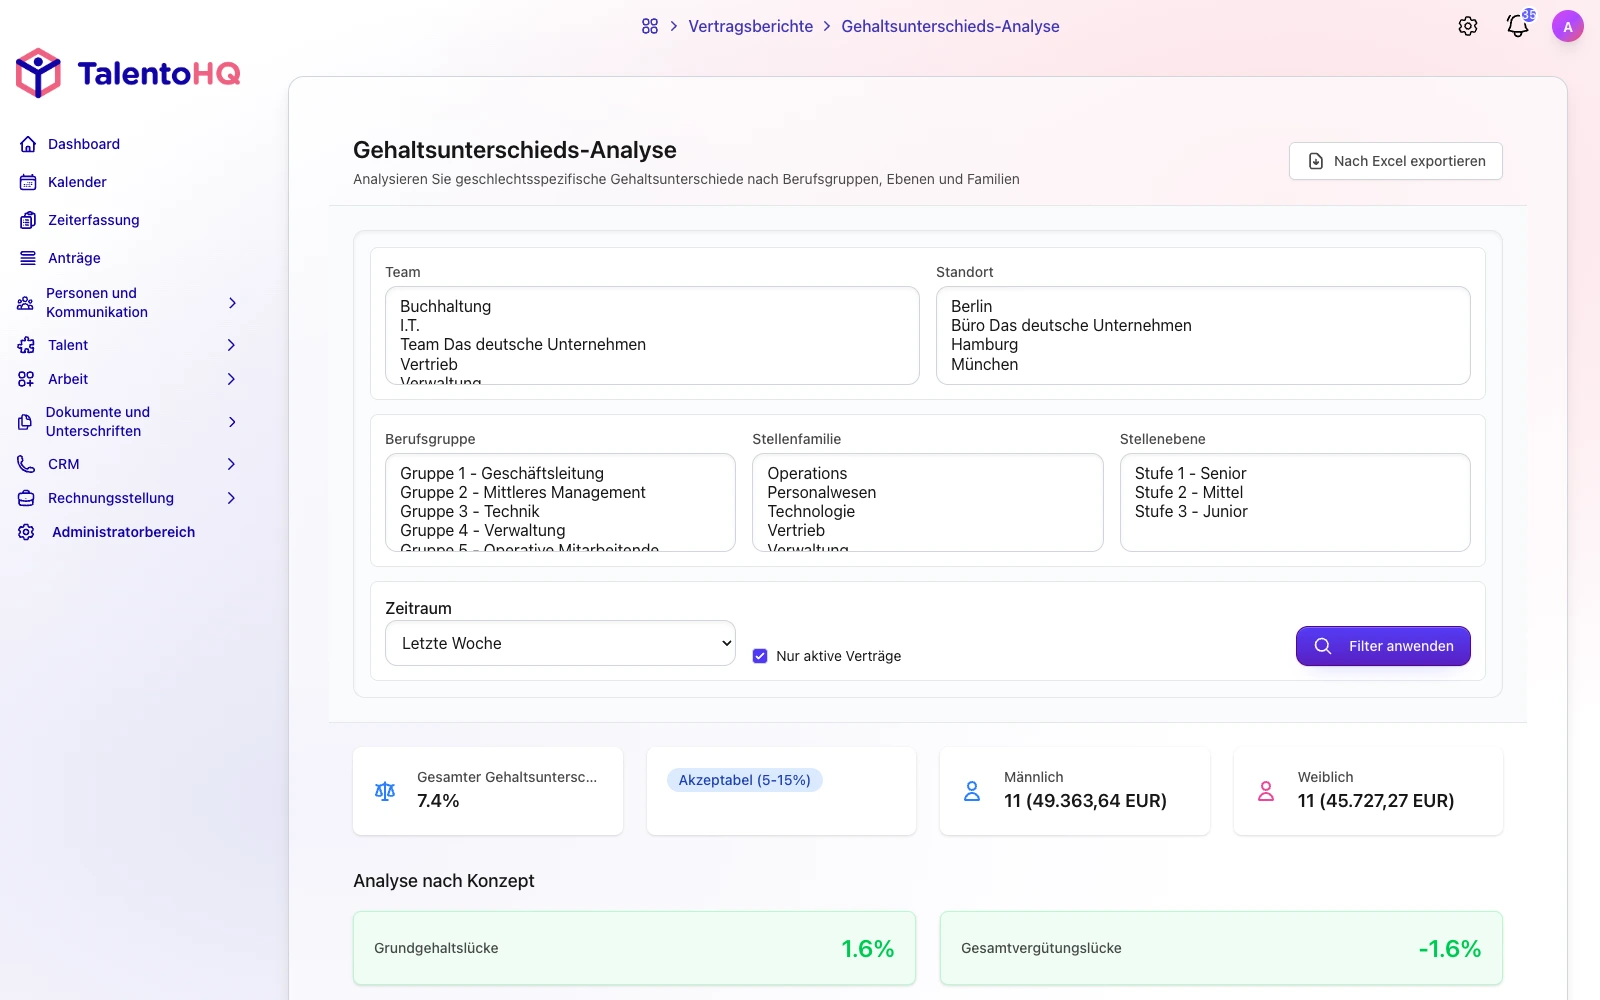Click the Männlich person icon
Screen dimensions: 1600x1000
[972, 791]
